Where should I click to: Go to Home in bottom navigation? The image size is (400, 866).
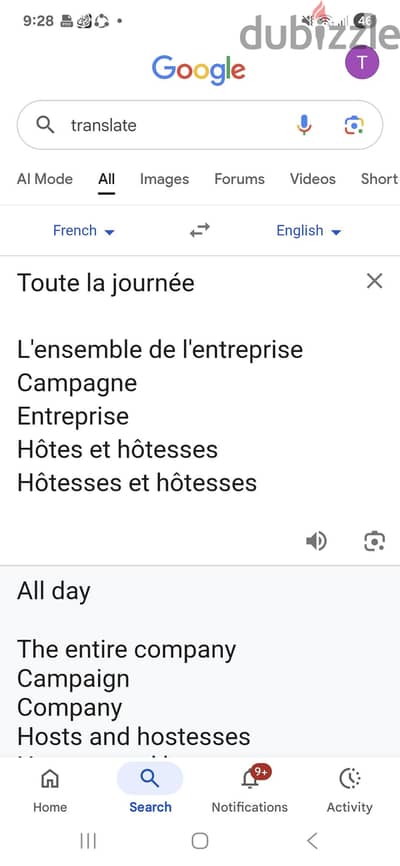coord(50,790)
